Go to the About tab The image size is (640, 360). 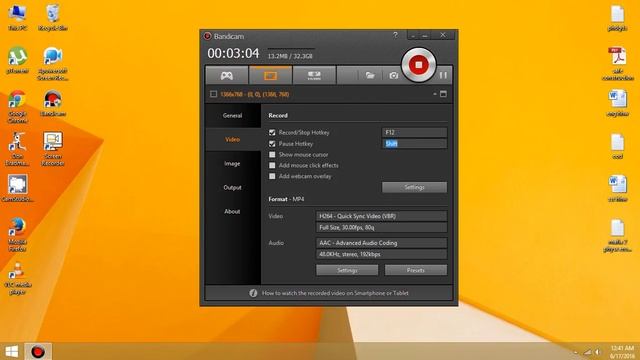pyautogui.click(x=233, y=211)
